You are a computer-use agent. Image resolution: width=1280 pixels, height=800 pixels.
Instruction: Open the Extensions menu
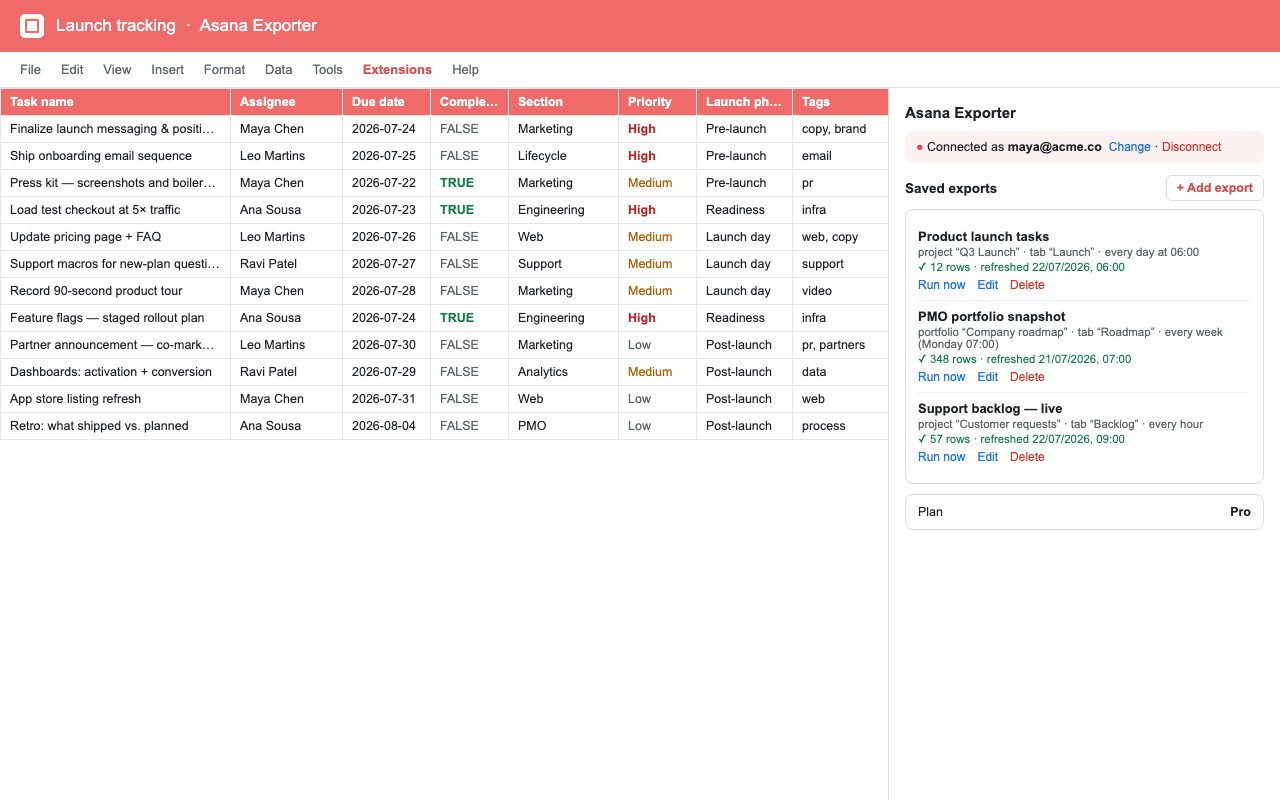click(x=397, y=70)
